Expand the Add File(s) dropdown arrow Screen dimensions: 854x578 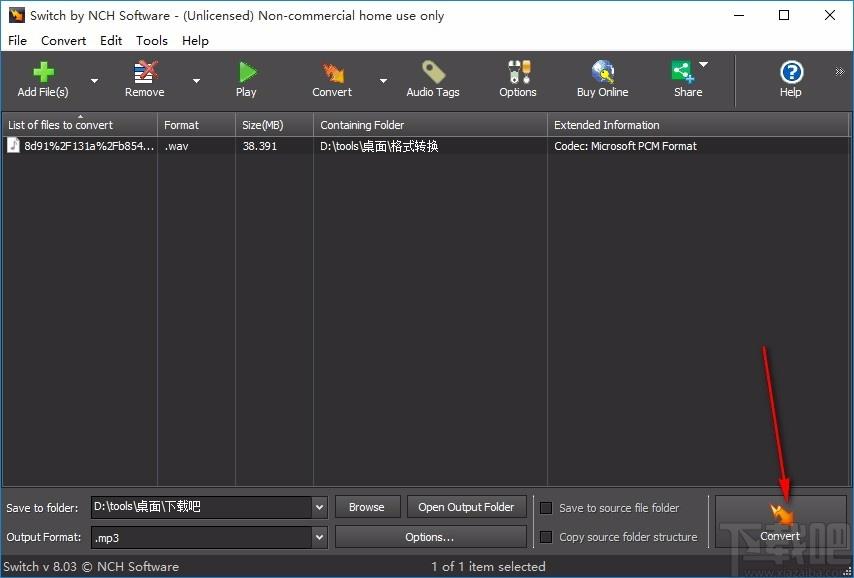pyautogui.click(x=94, y=81)
